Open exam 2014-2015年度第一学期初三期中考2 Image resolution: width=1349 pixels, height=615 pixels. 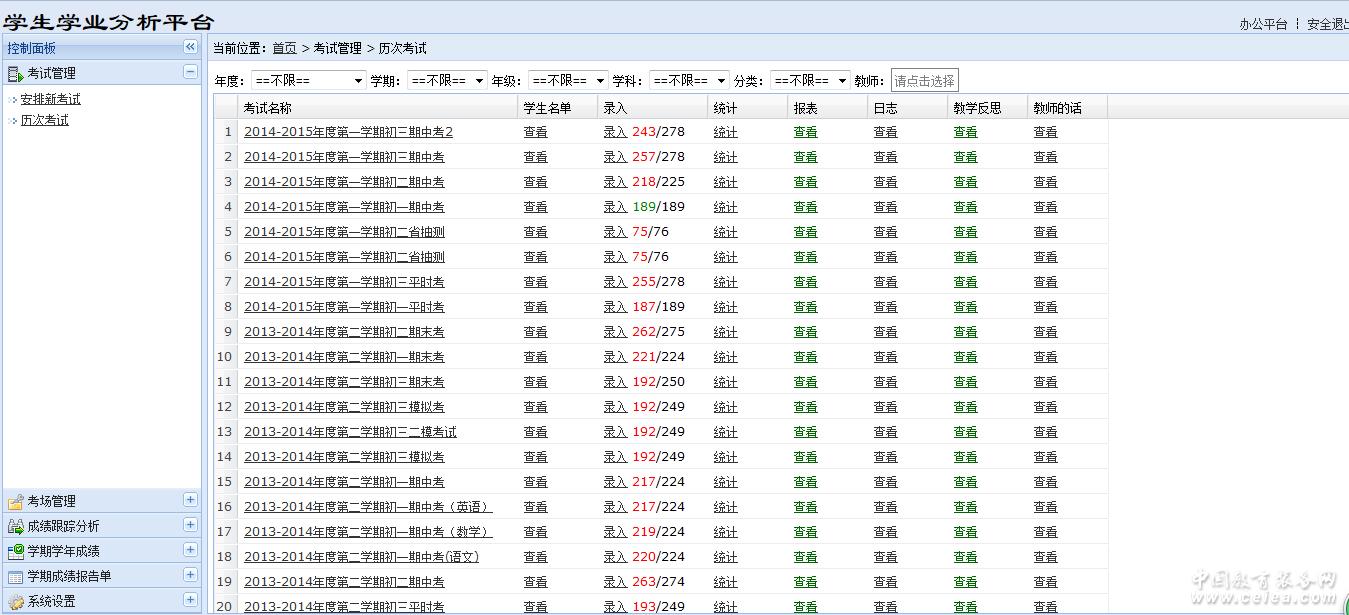(348, 132)
